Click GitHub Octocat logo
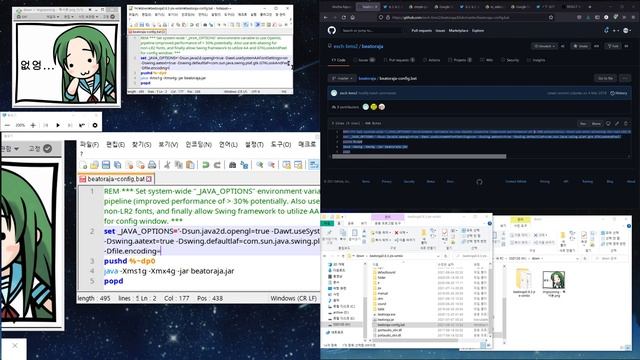 pyautogui.click(x=331, y=30)
